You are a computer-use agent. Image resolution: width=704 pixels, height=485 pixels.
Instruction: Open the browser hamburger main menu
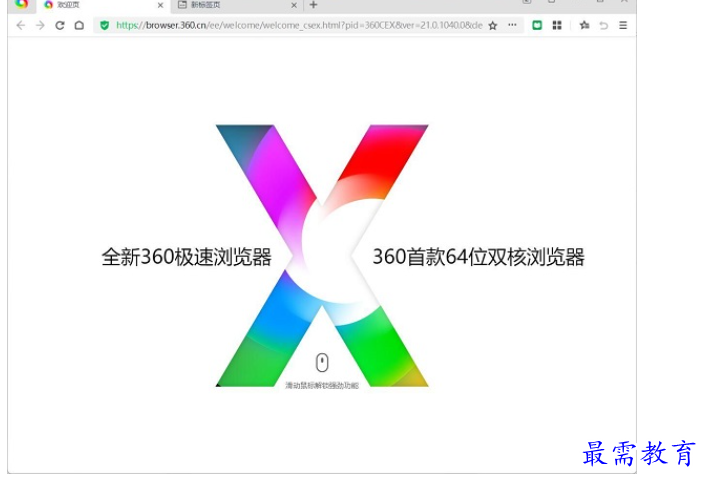[x=623, y=25]
